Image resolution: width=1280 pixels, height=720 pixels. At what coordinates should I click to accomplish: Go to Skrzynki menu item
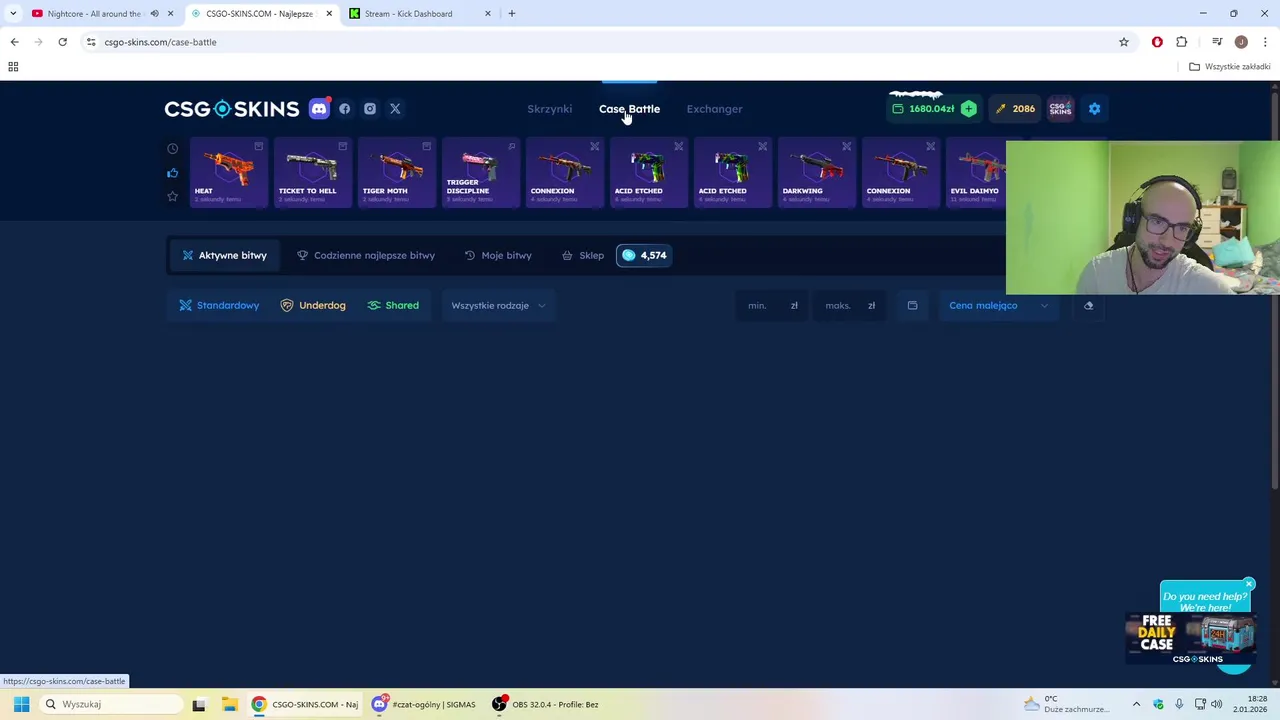[549, 109]
